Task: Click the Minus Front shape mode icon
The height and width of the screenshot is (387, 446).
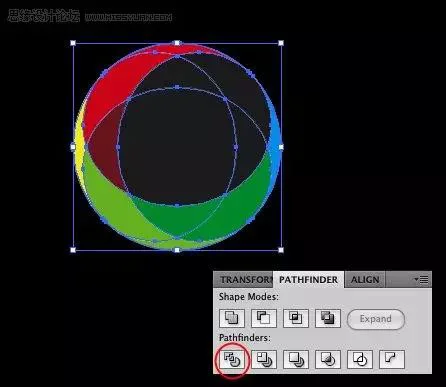Action: click(264, 318)
